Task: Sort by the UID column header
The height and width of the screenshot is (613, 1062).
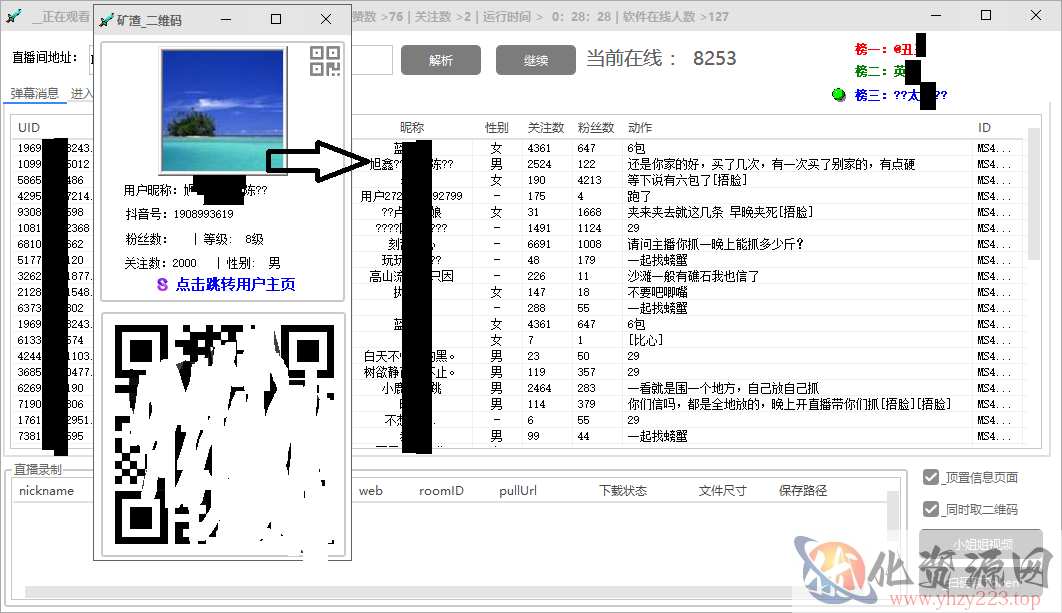Action: tap(29, 128)
